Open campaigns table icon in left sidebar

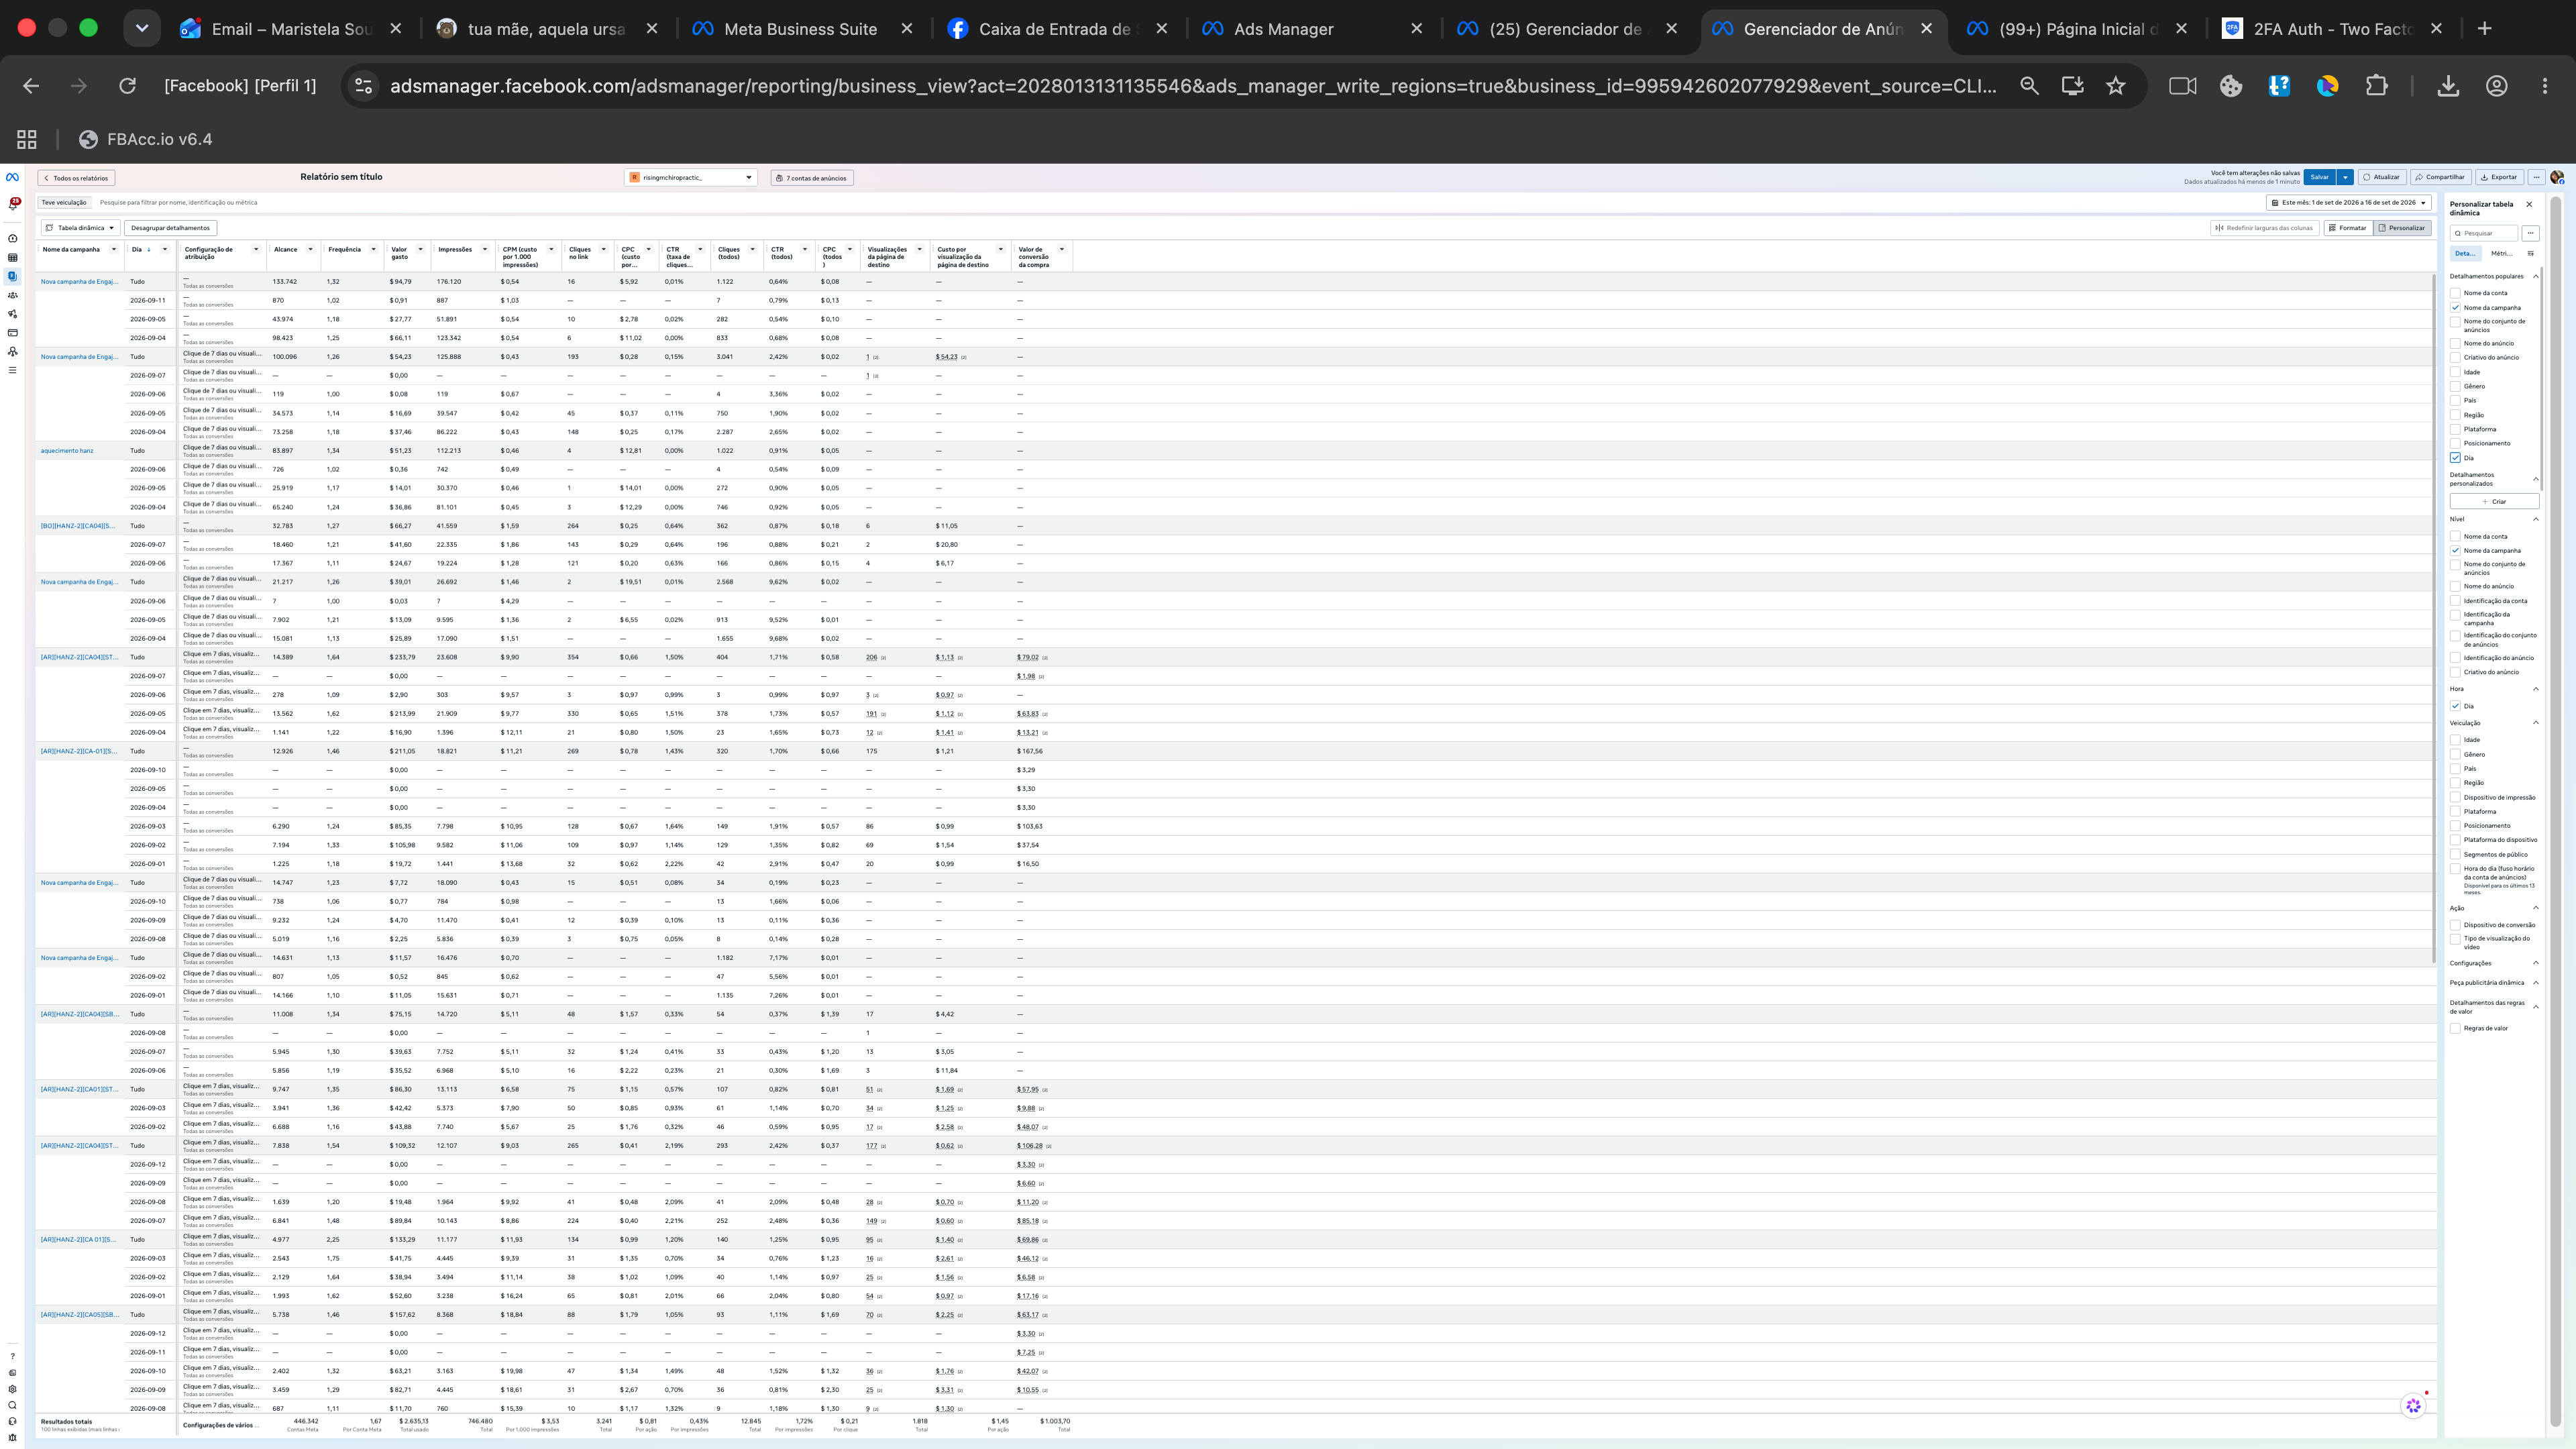pyautogui.click(x=12, y=257)
